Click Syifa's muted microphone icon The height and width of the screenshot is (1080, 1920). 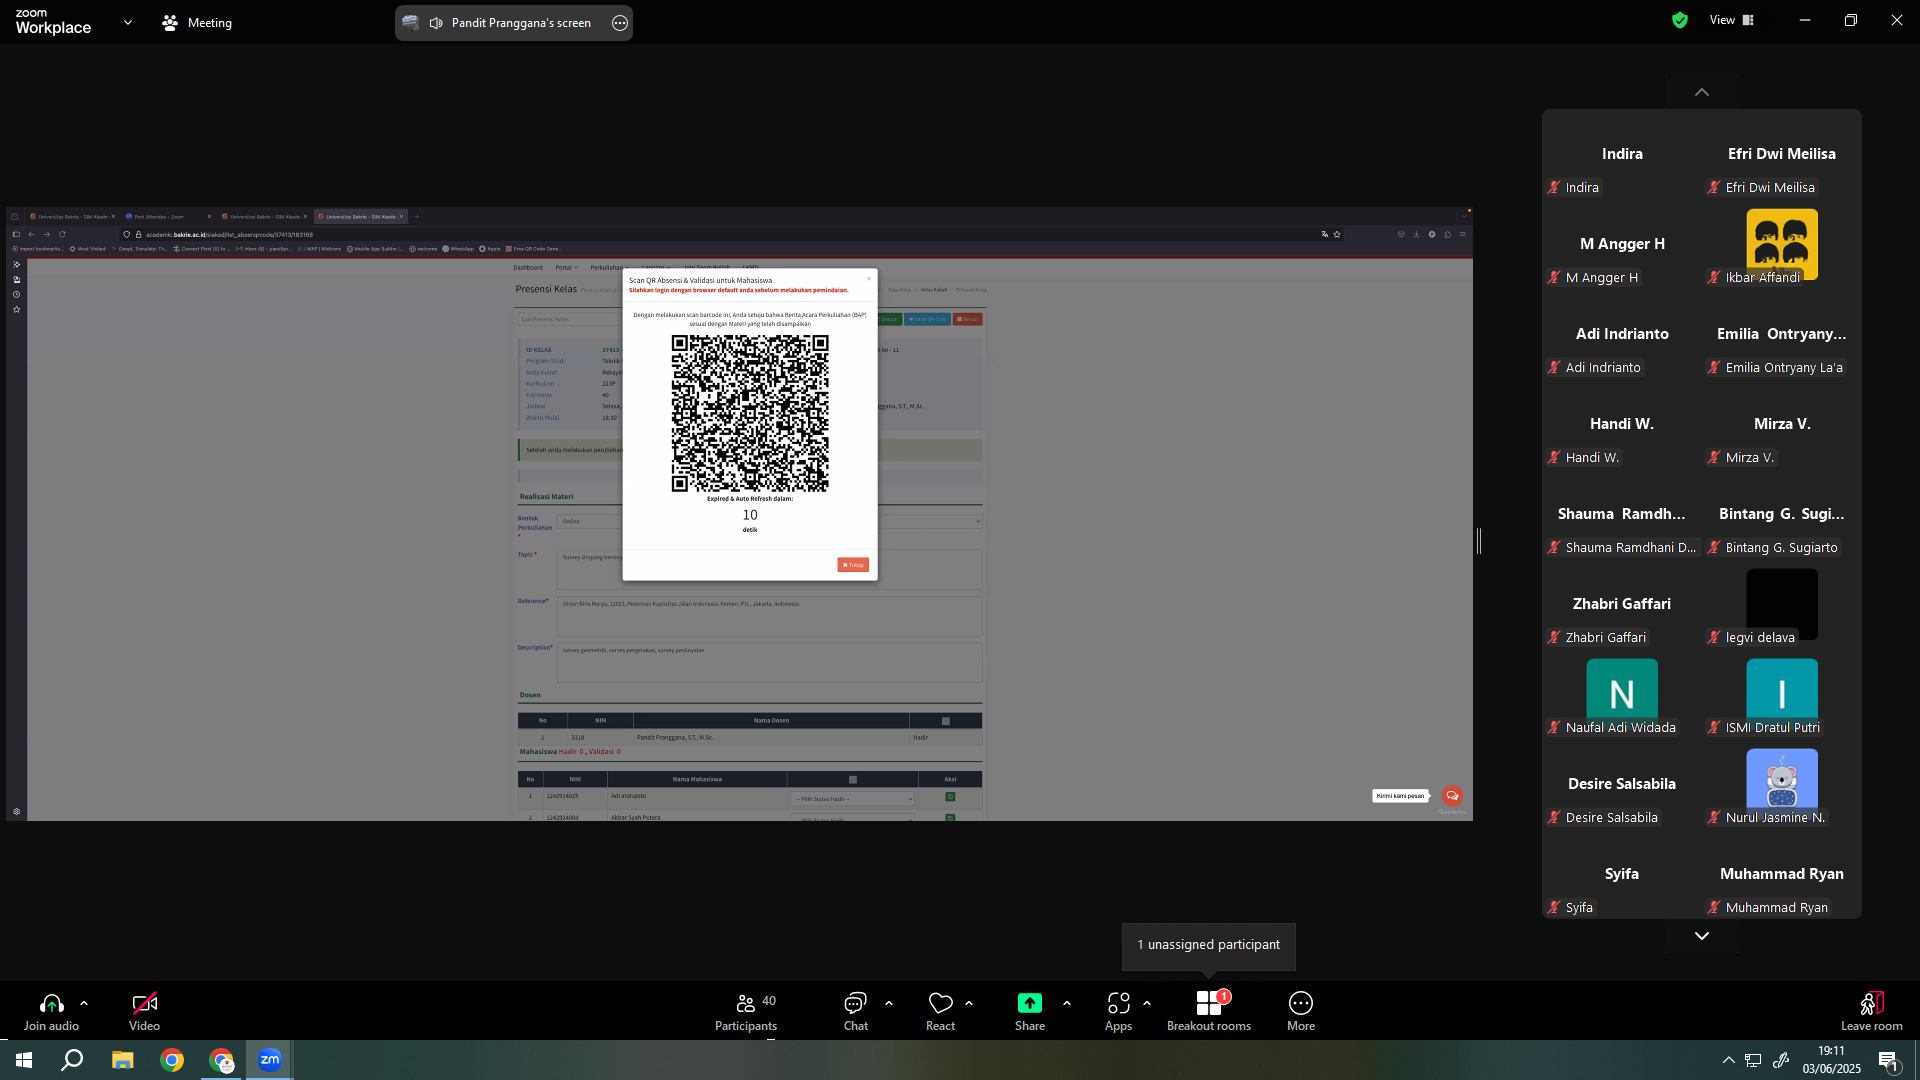pos(1554,907)
